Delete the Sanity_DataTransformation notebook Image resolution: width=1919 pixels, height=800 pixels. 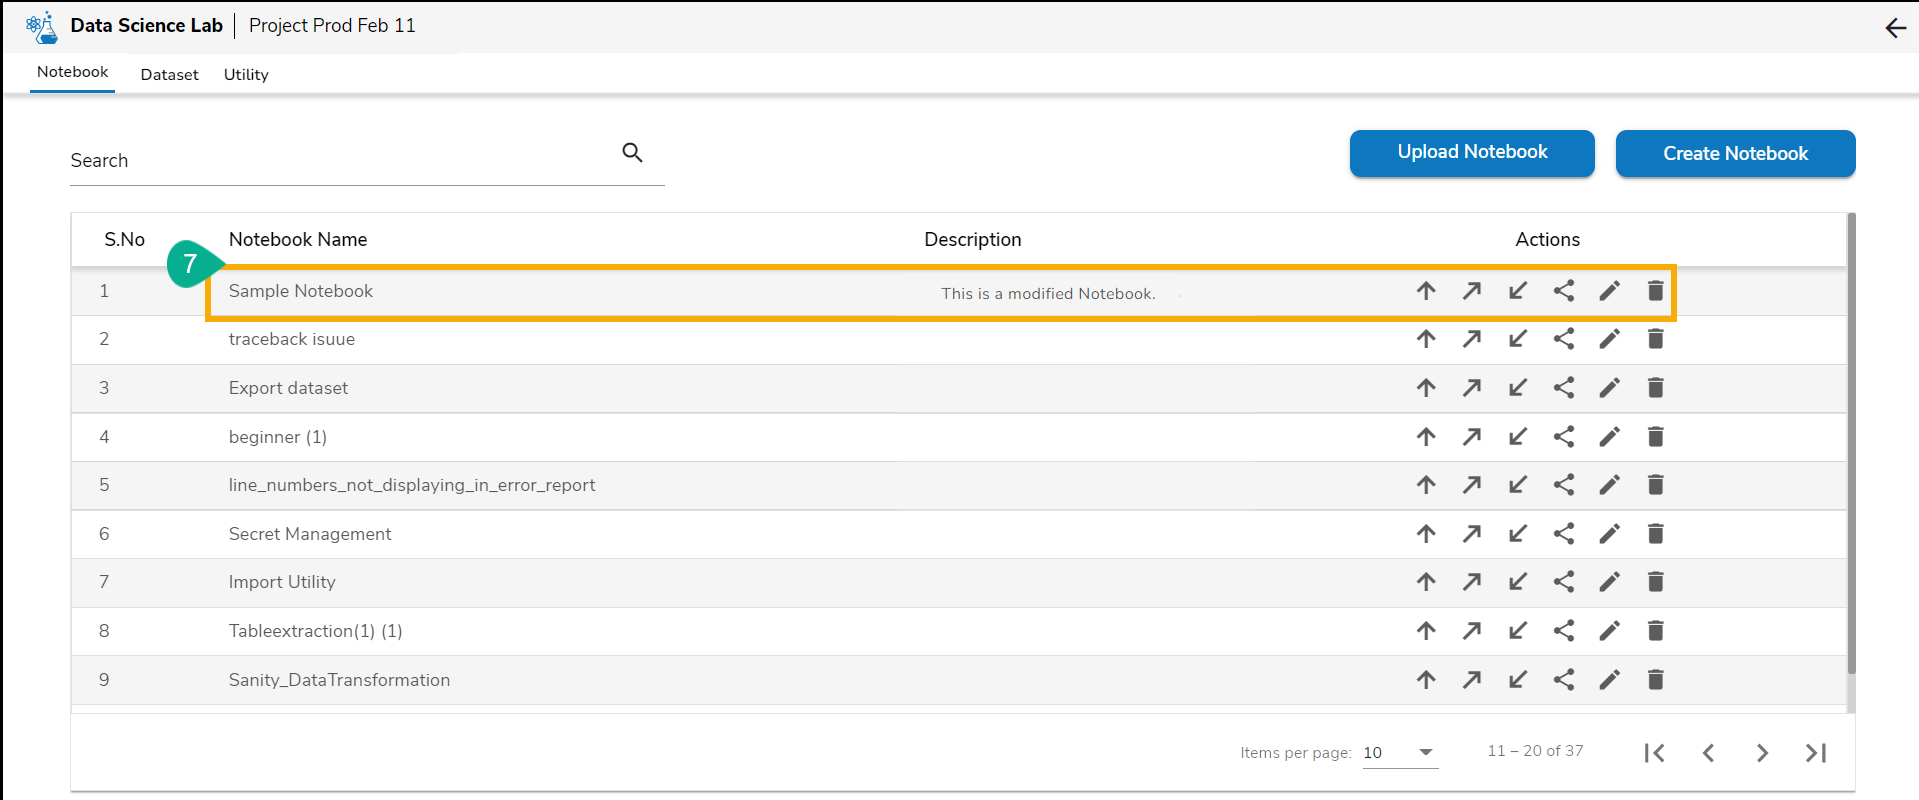click(1655, 680)
